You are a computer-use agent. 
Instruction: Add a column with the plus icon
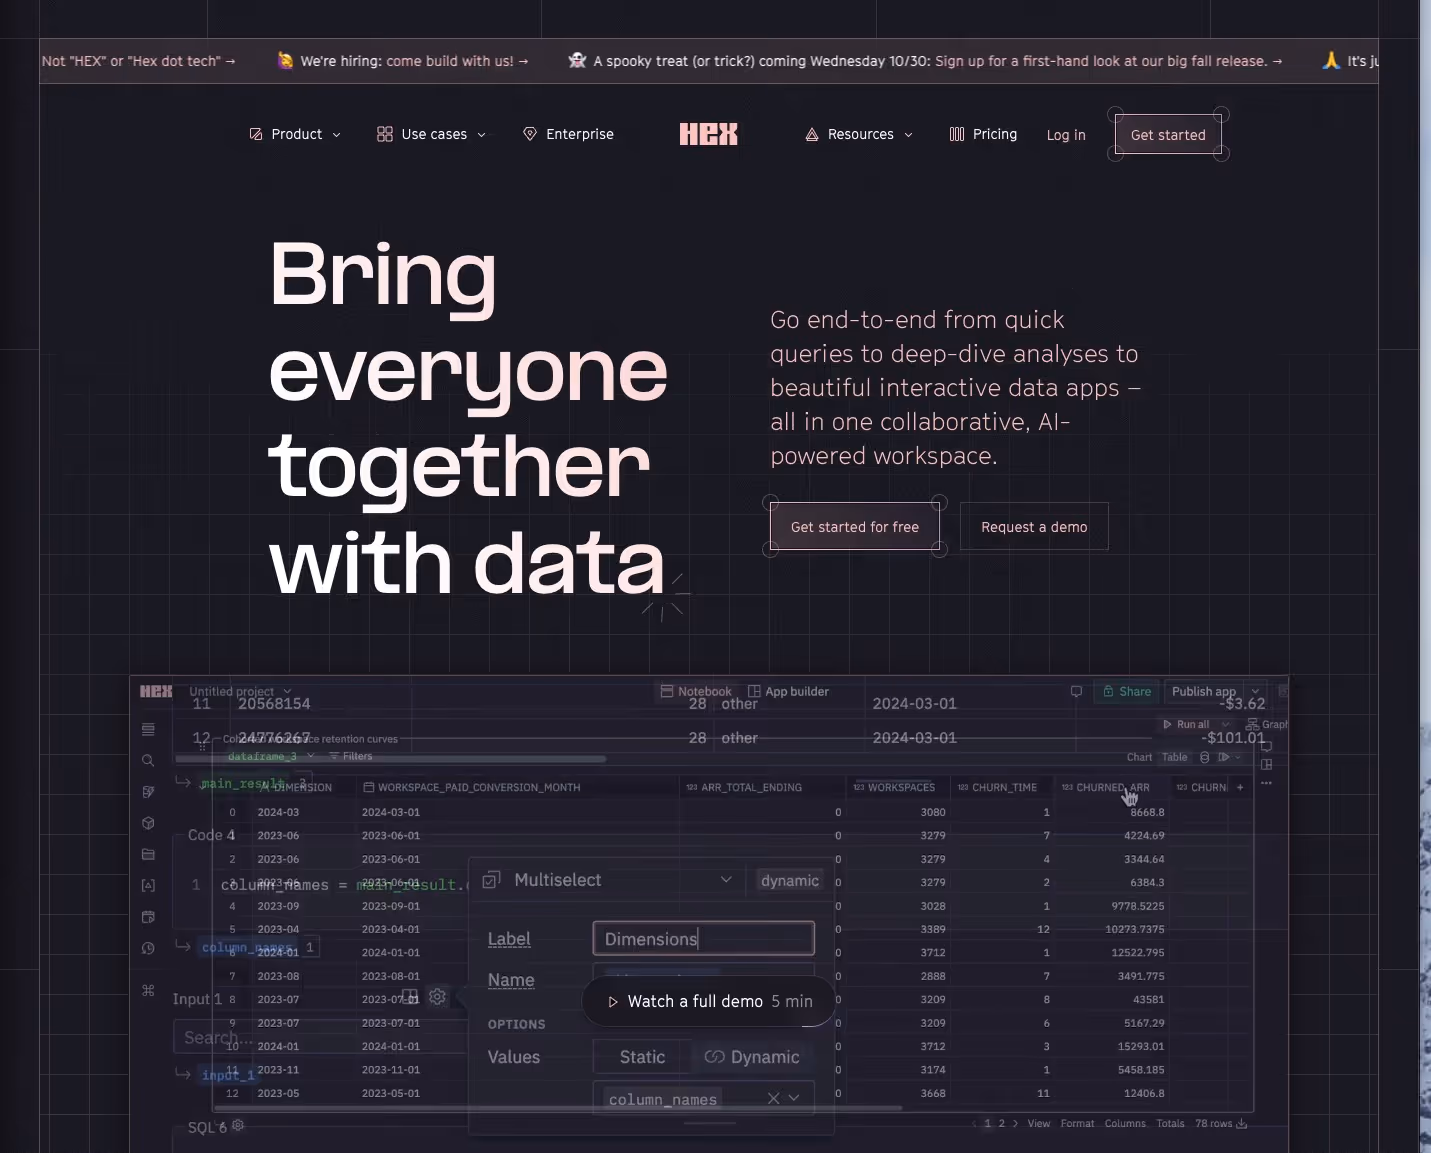[x=1240, y=787]
